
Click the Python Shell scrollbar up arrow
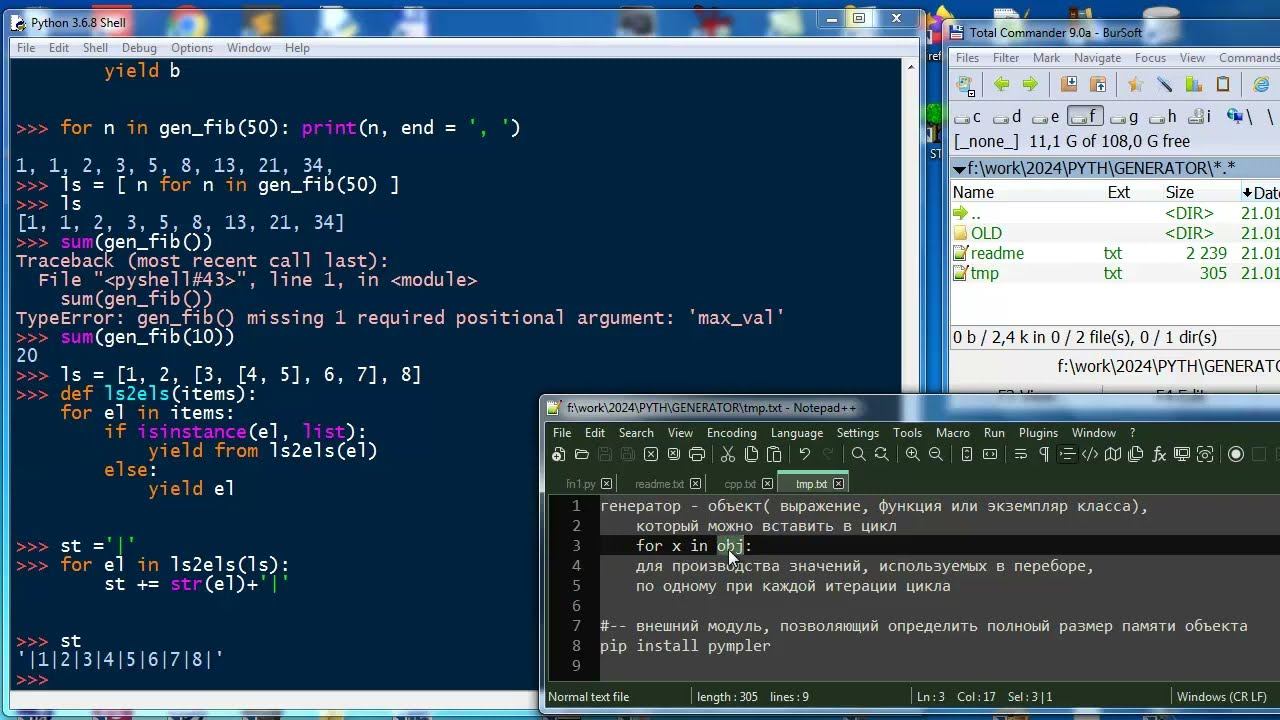tap(911, 66)
